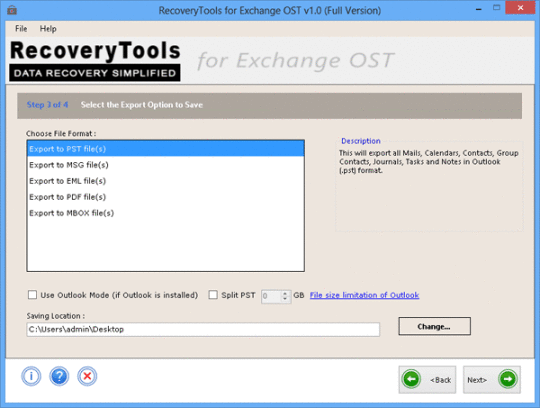Click the Split PST GB value field
Image resolution: width=540 pixels, height=408 pixels.
[271, 296]
